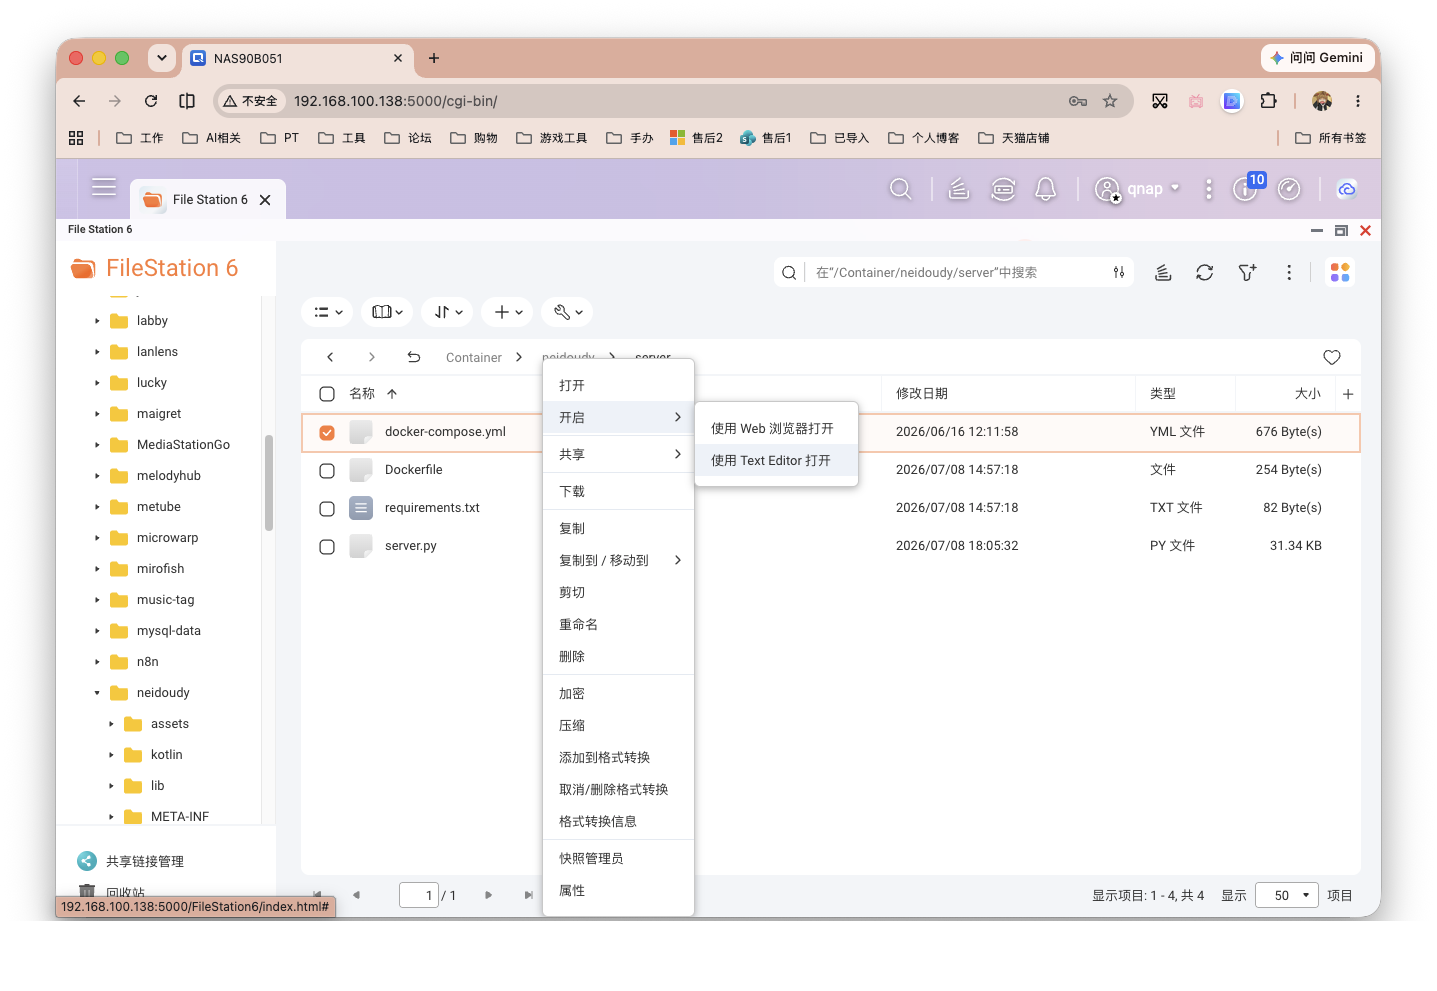
Task: Click Container in the breadcrumb path
Action: point(473,358)
